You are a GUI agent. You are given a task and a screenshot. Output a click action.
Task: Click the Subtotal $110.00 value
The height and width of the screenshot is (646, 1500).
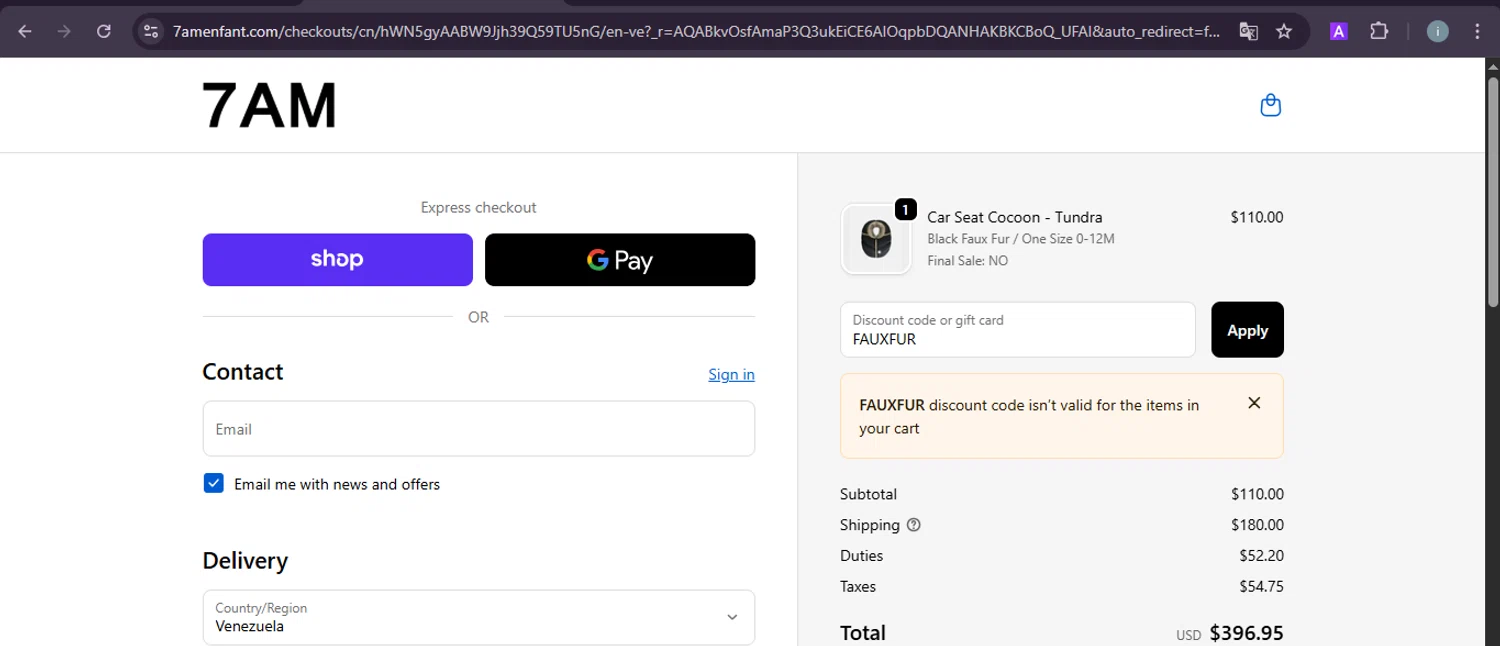[1258, 494]
